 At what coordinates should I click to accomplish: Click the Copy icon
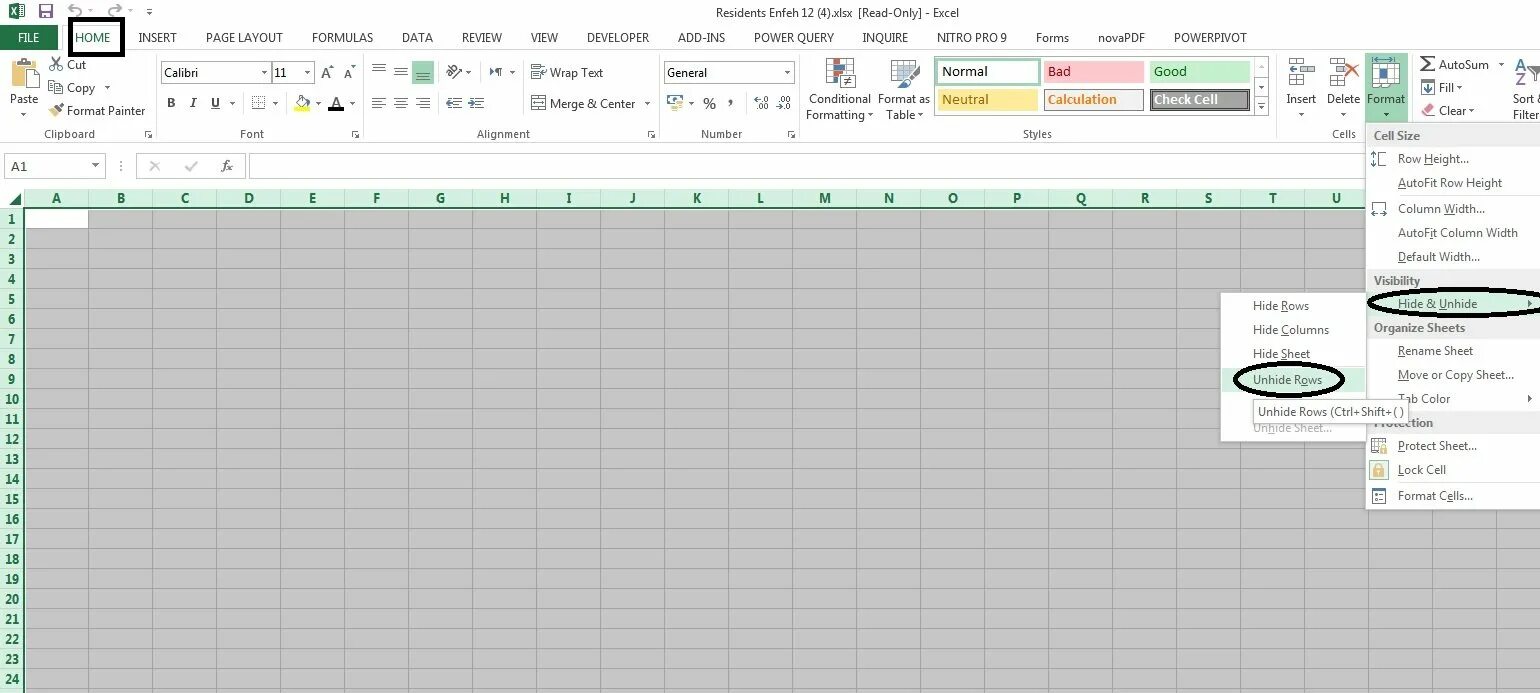(x=56, y=88)
